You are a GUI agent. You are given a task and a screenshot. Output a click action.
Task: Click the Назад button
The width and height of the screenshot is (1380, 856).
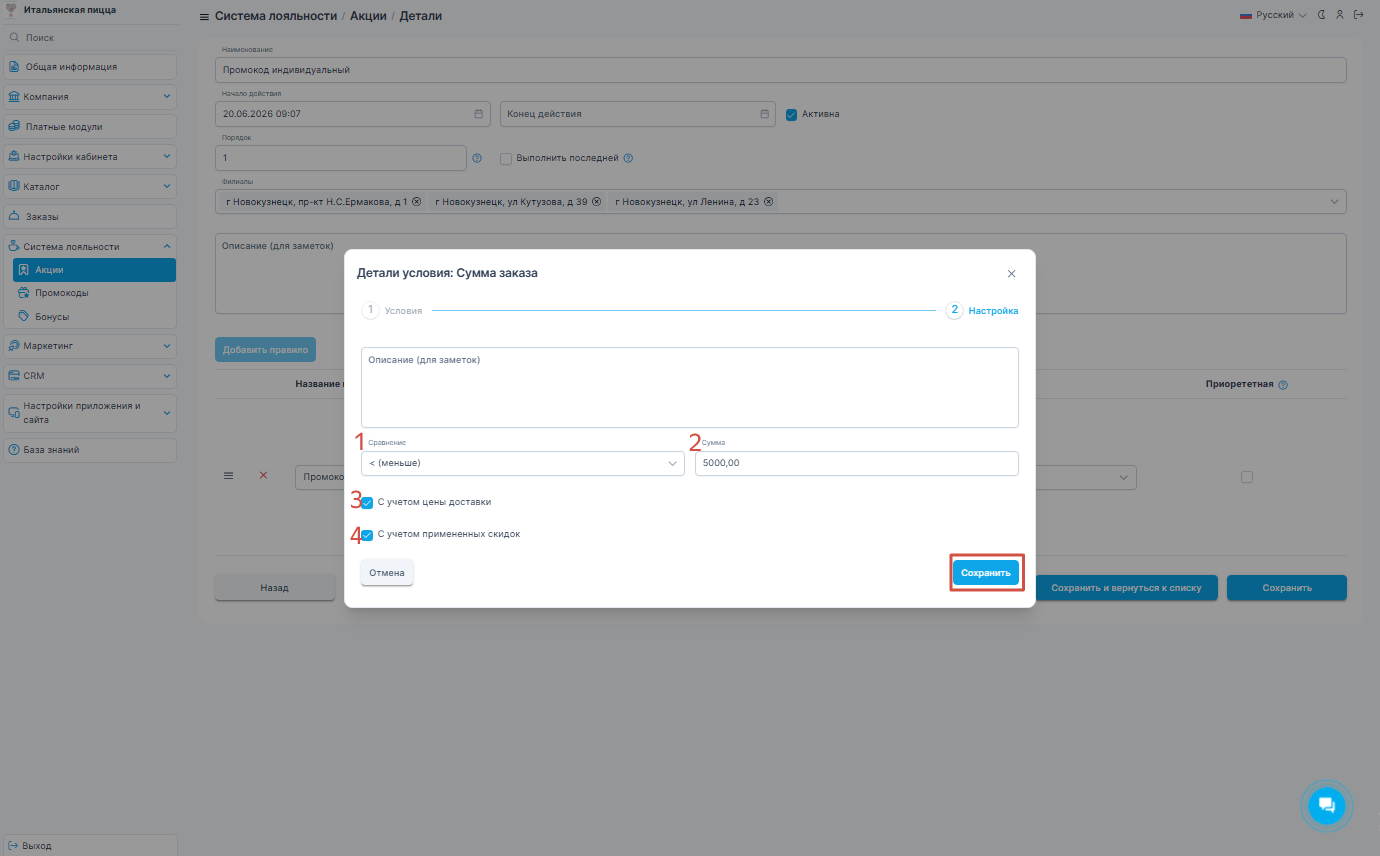(275, 588)
